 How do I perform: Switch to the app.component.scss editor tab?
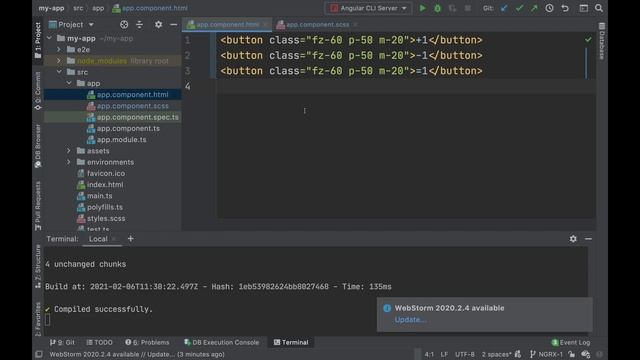(x=318, y=24)
